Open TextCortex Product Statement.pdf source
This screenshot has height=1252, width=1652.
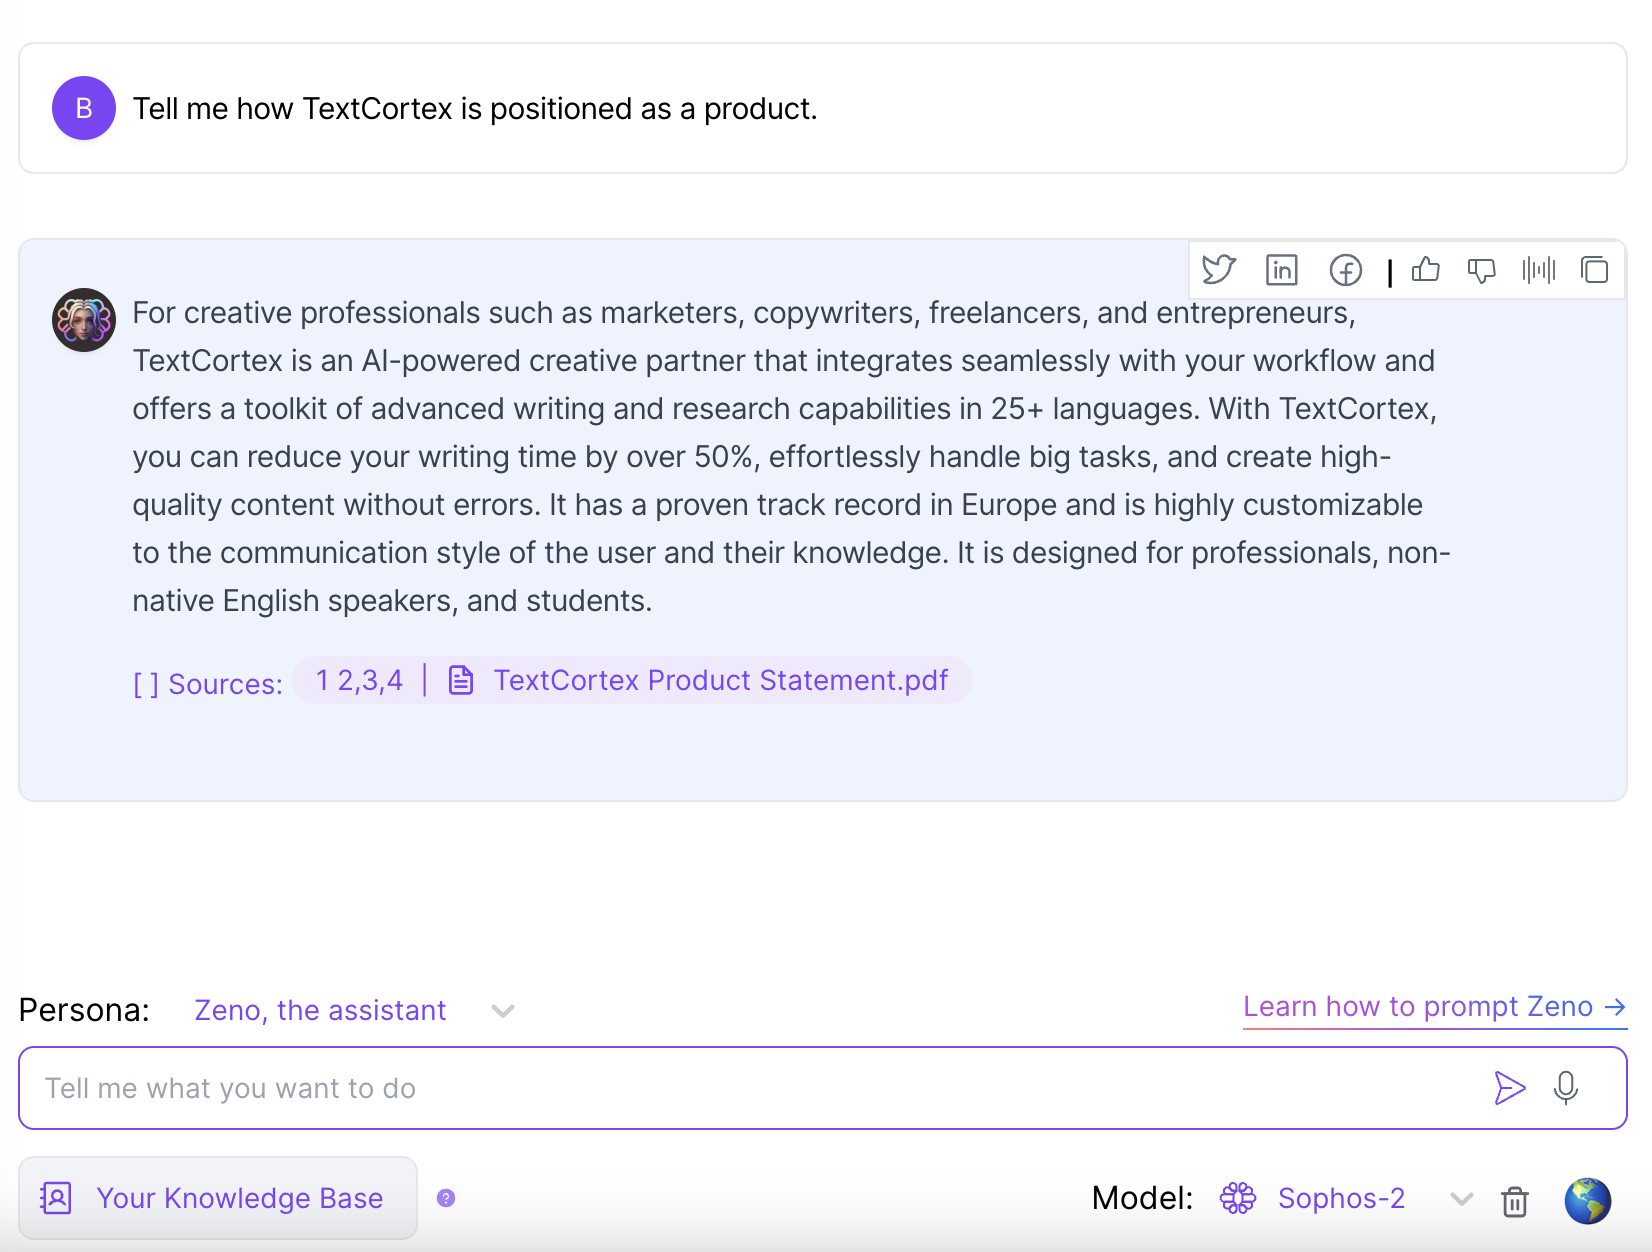720,680
